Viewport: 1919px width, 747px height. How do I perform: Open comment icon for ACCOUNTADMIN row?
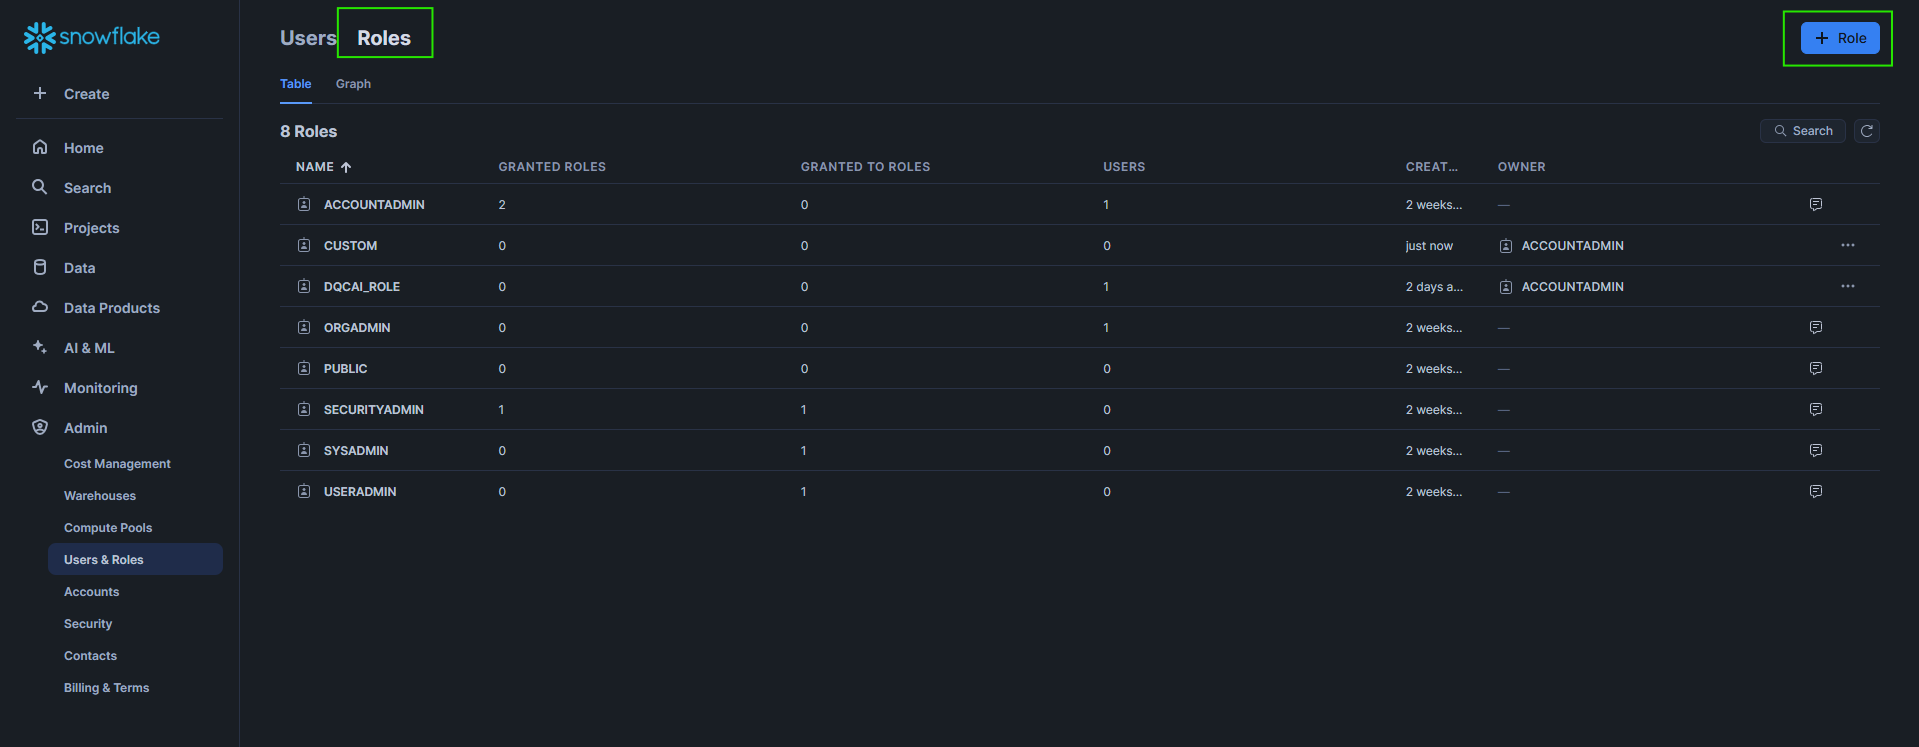coord(1815,205)
